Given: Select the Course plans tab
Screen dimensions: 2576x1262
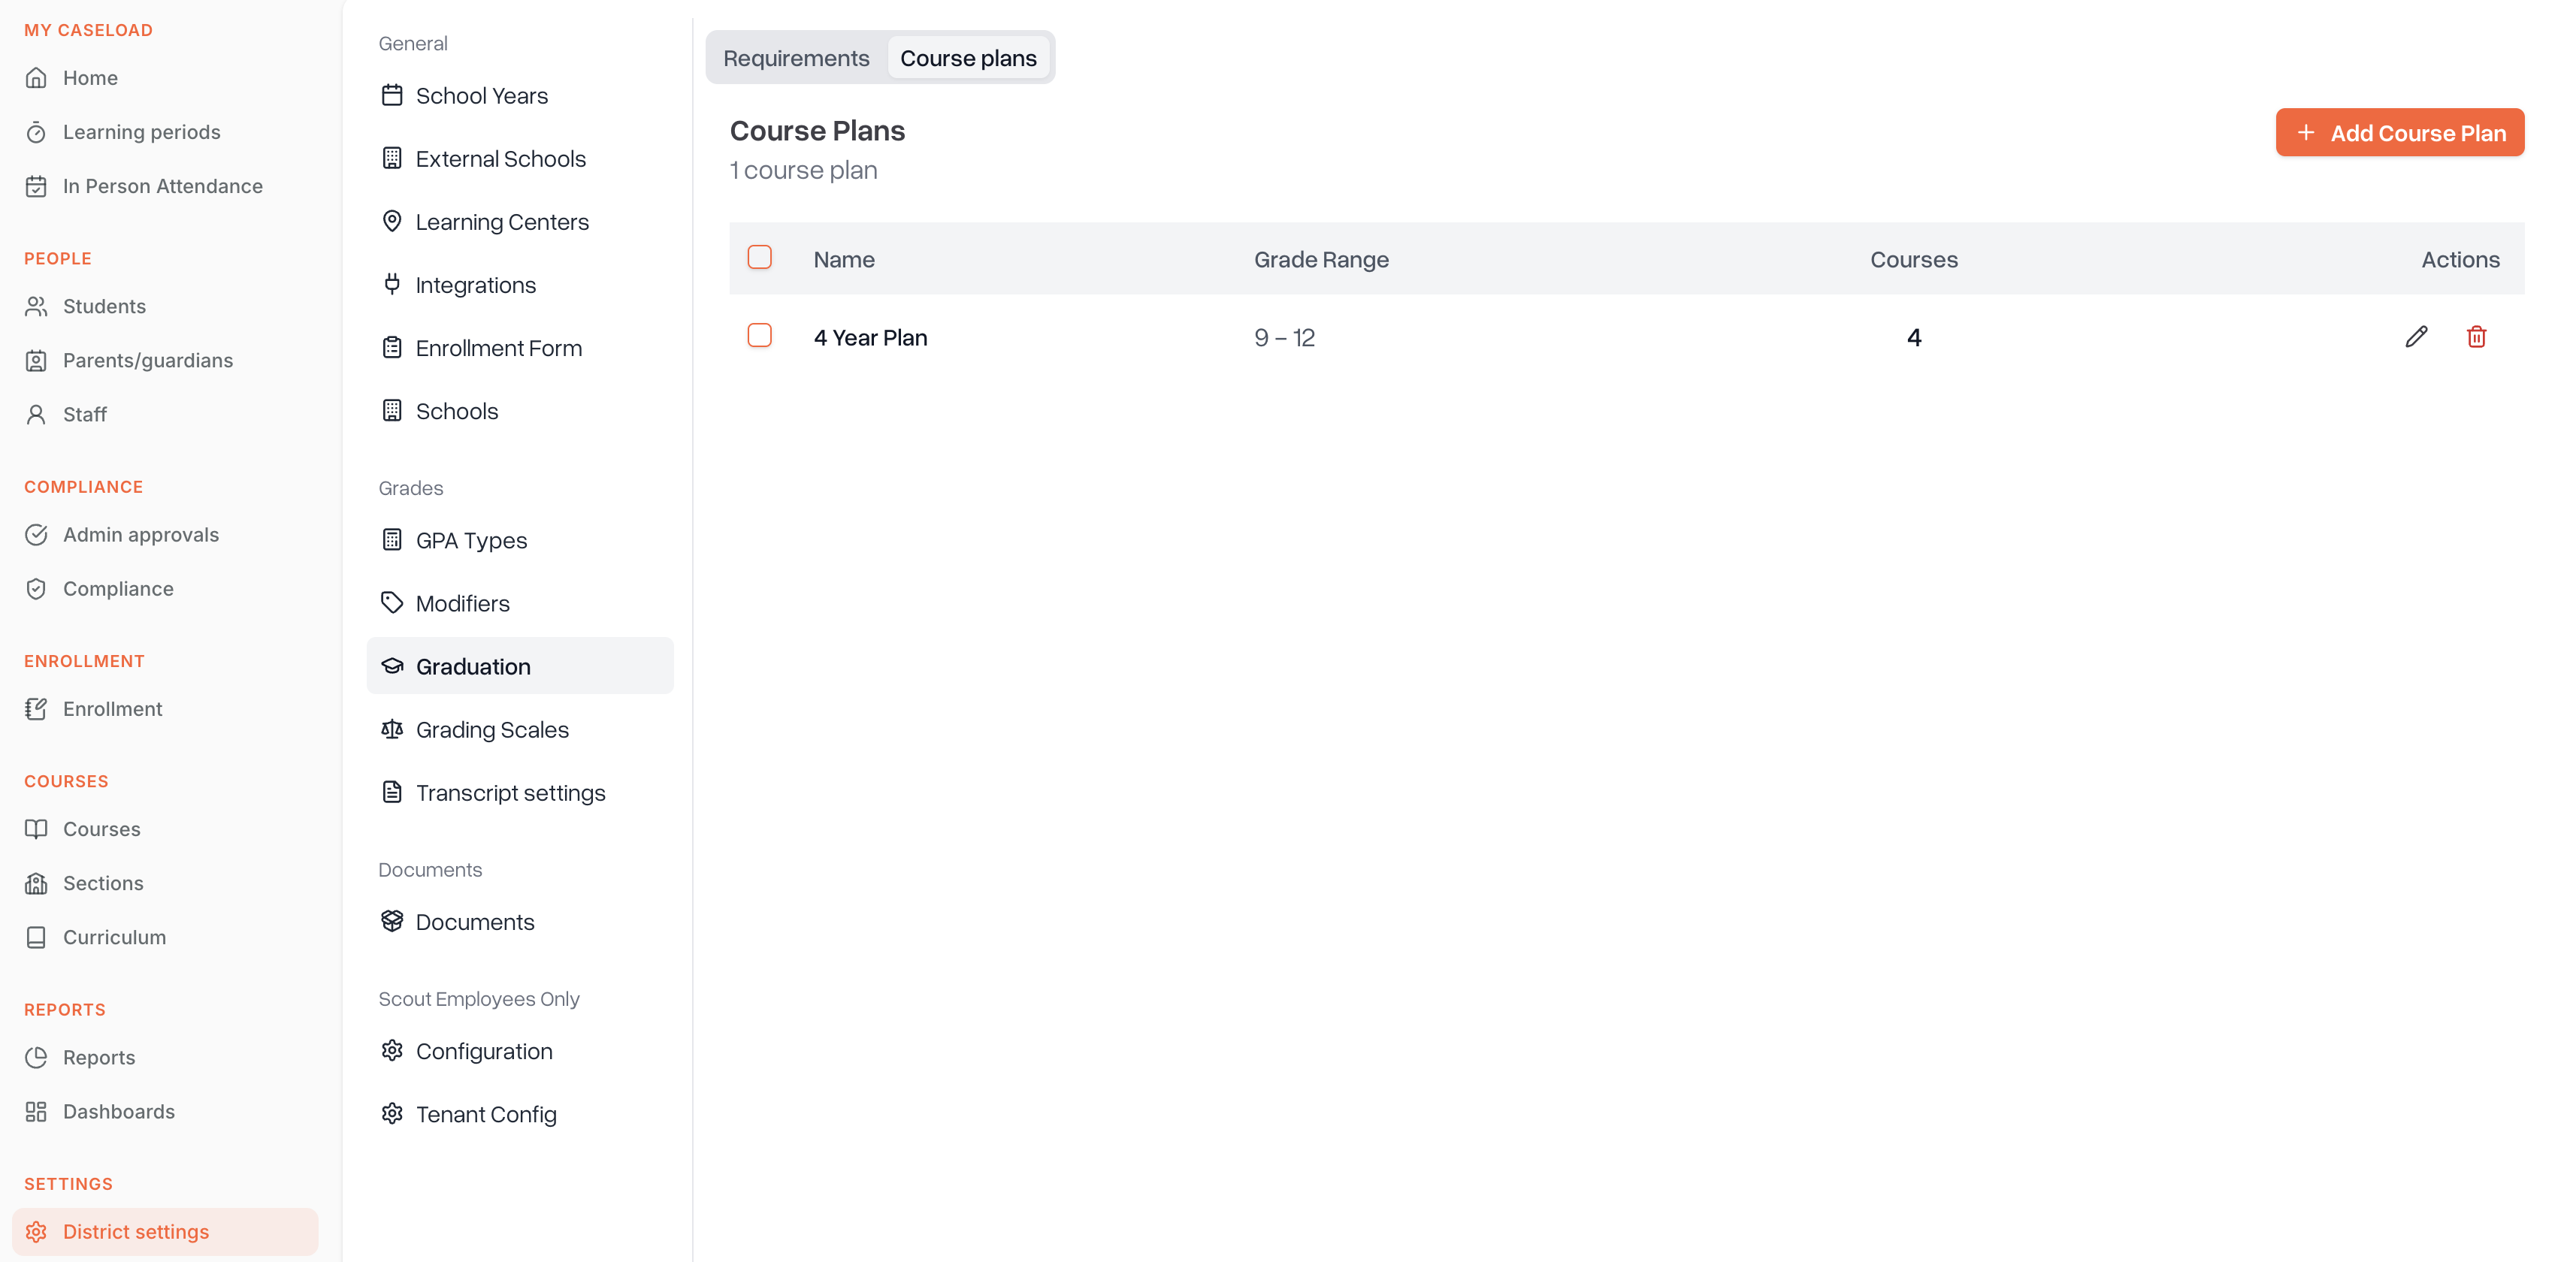Looking at the screenshot, I should click(967, 58).
